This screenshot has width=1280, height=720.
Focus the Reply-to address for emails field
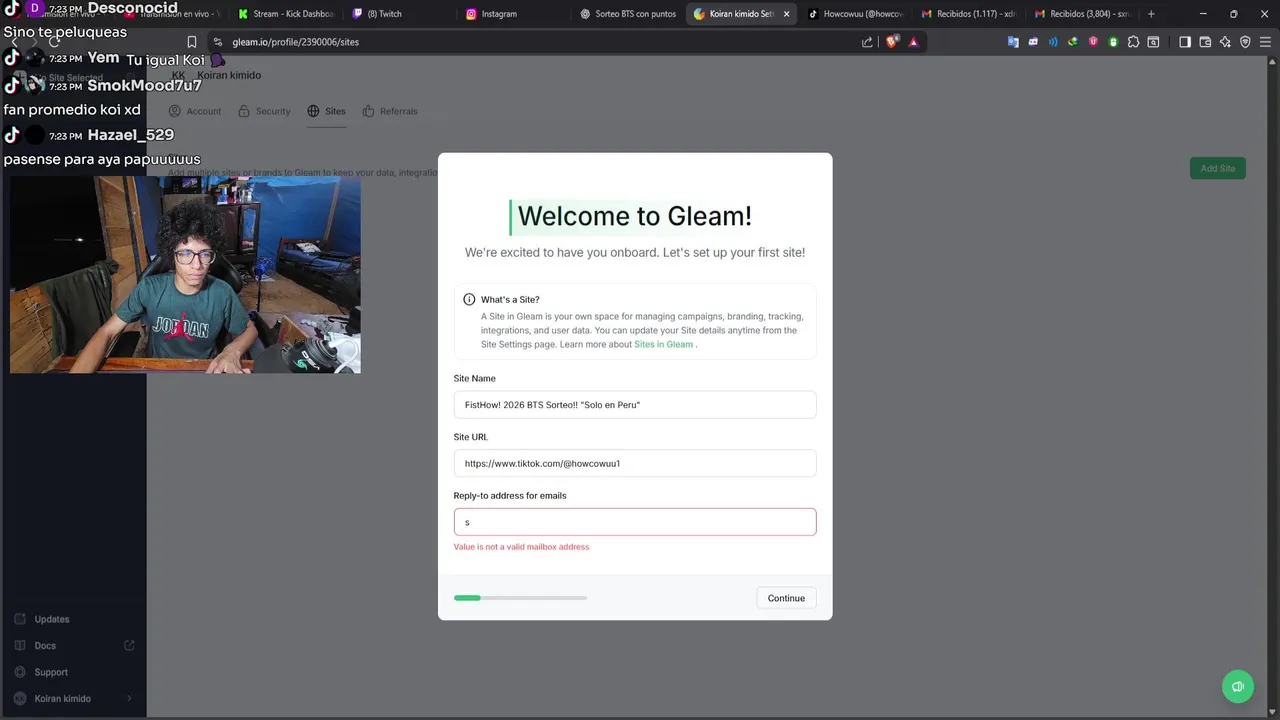635,522
